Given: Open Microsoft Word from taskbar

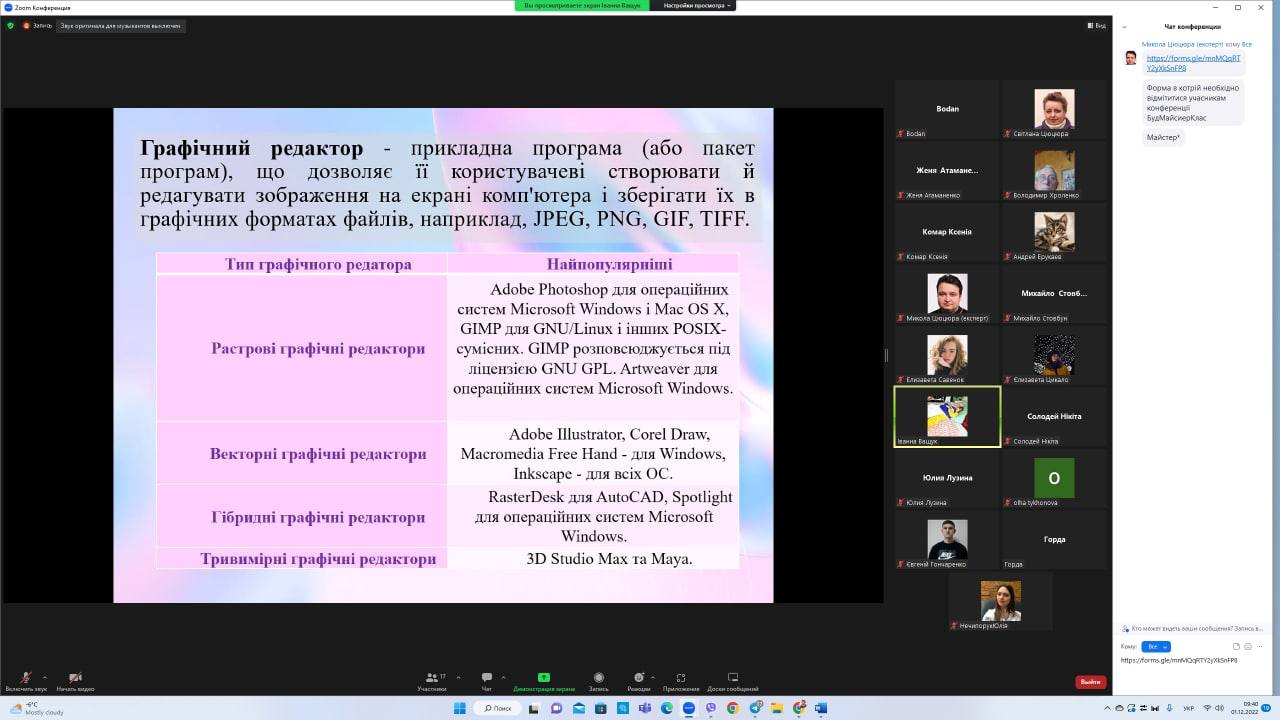Looking at the screenshot, I should click(x=821, y=708).
